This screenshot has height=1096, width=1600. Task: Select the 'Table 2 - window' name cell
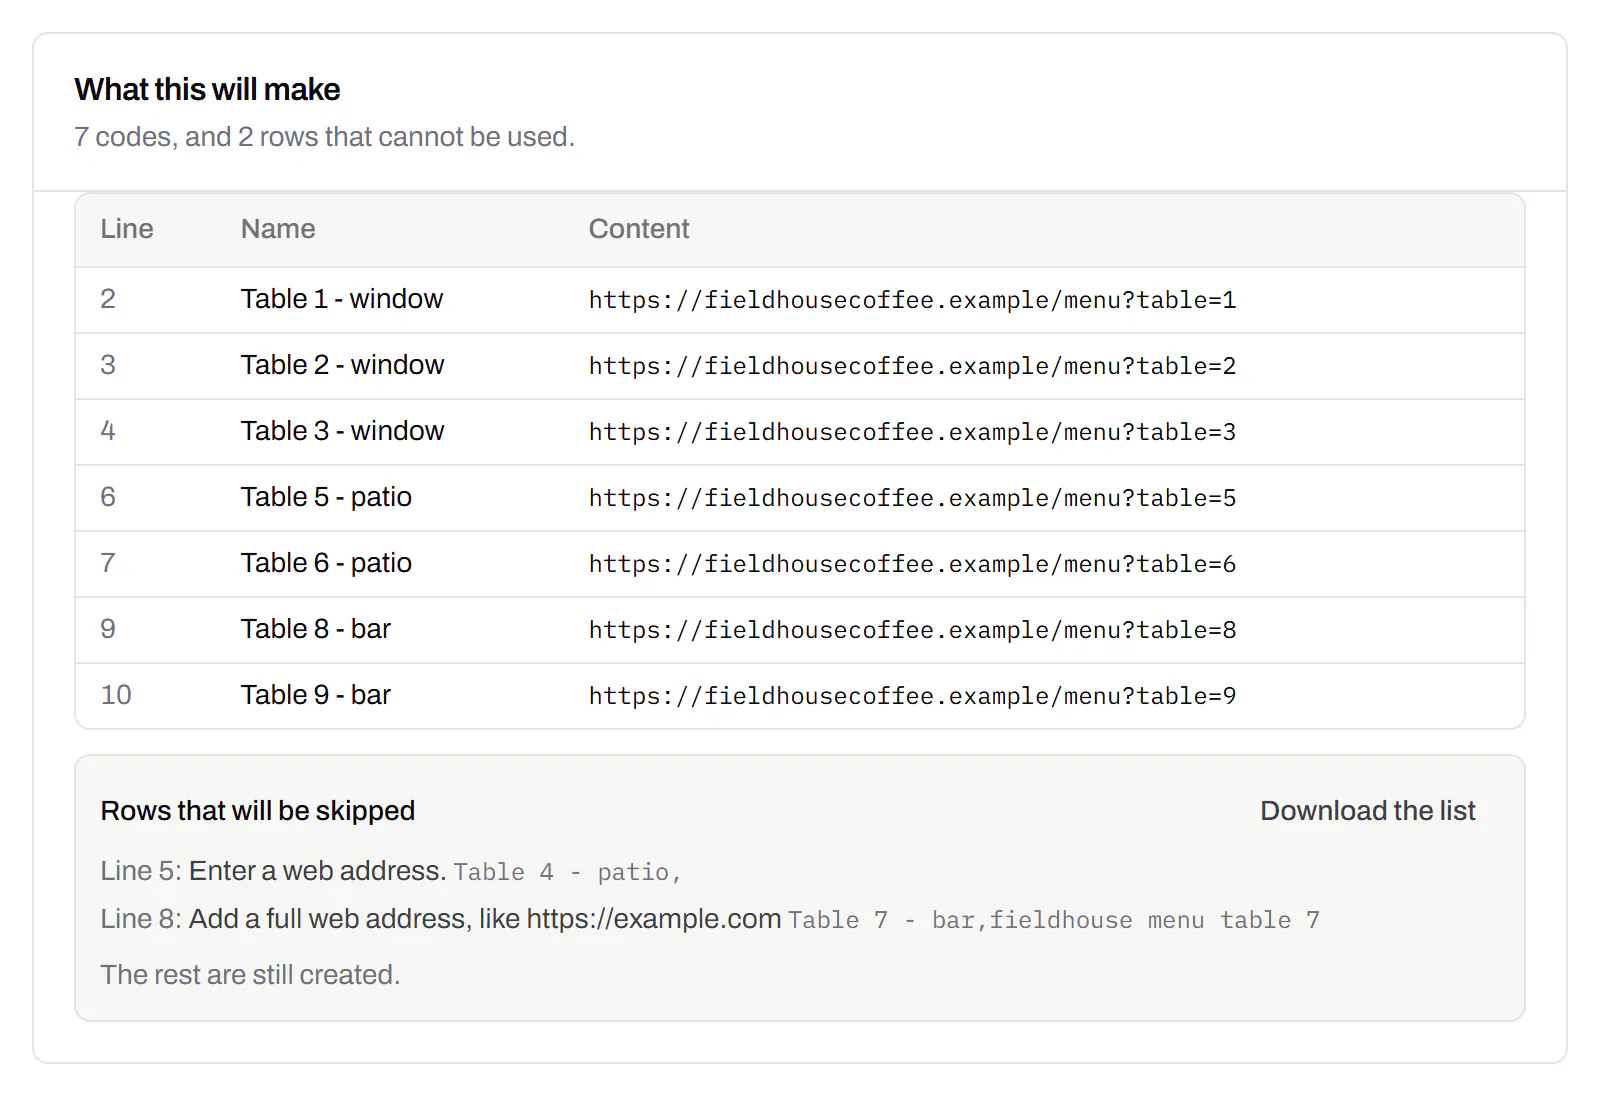(x=342, y=365)
